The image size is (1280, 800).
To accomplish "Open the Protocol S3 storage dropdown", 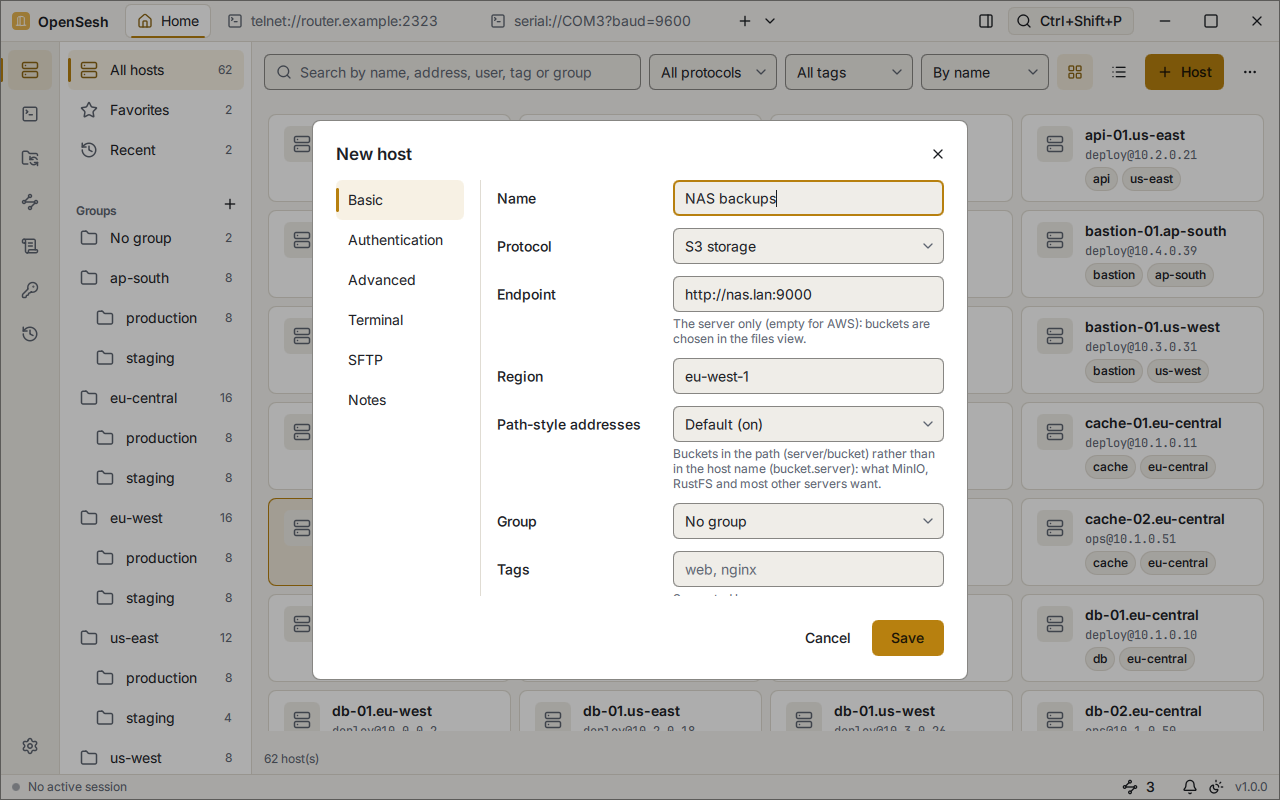I will 808,246.
